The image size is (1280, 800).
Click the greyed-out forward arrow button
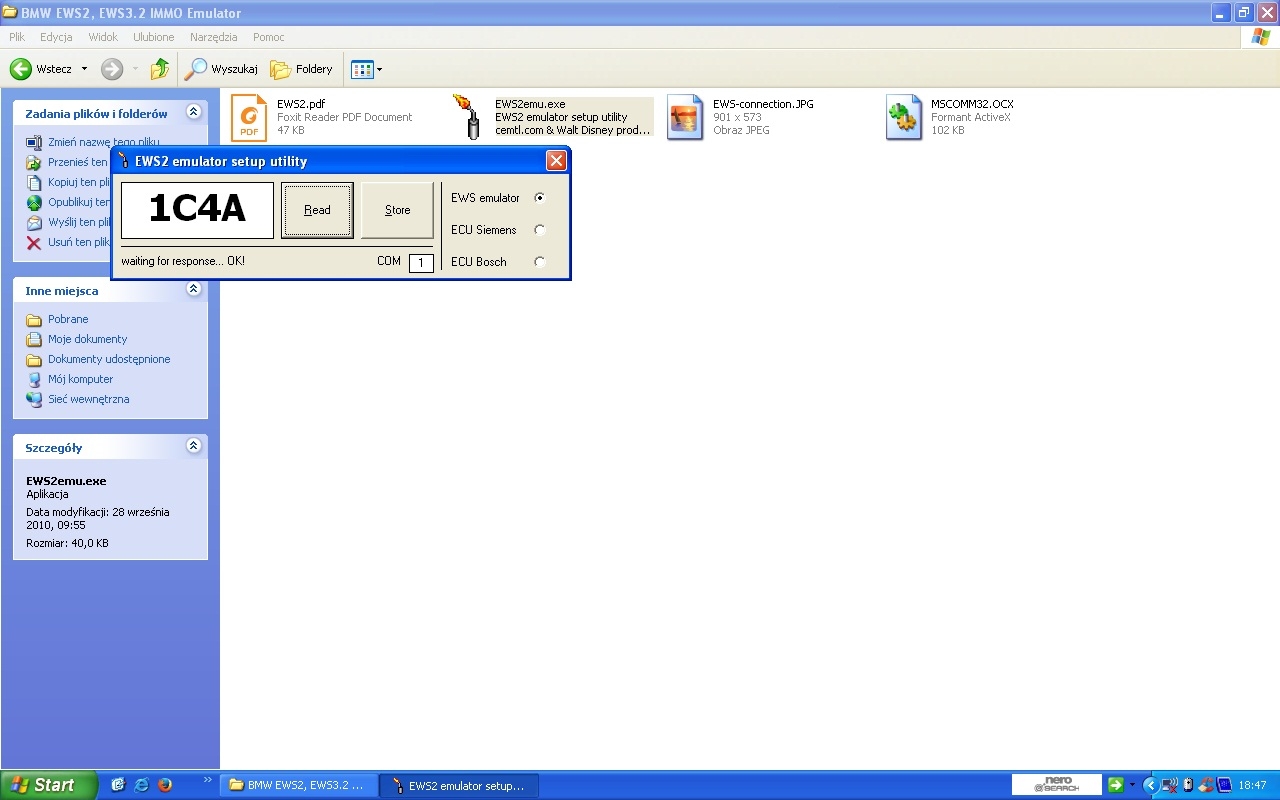pos(112,69)
